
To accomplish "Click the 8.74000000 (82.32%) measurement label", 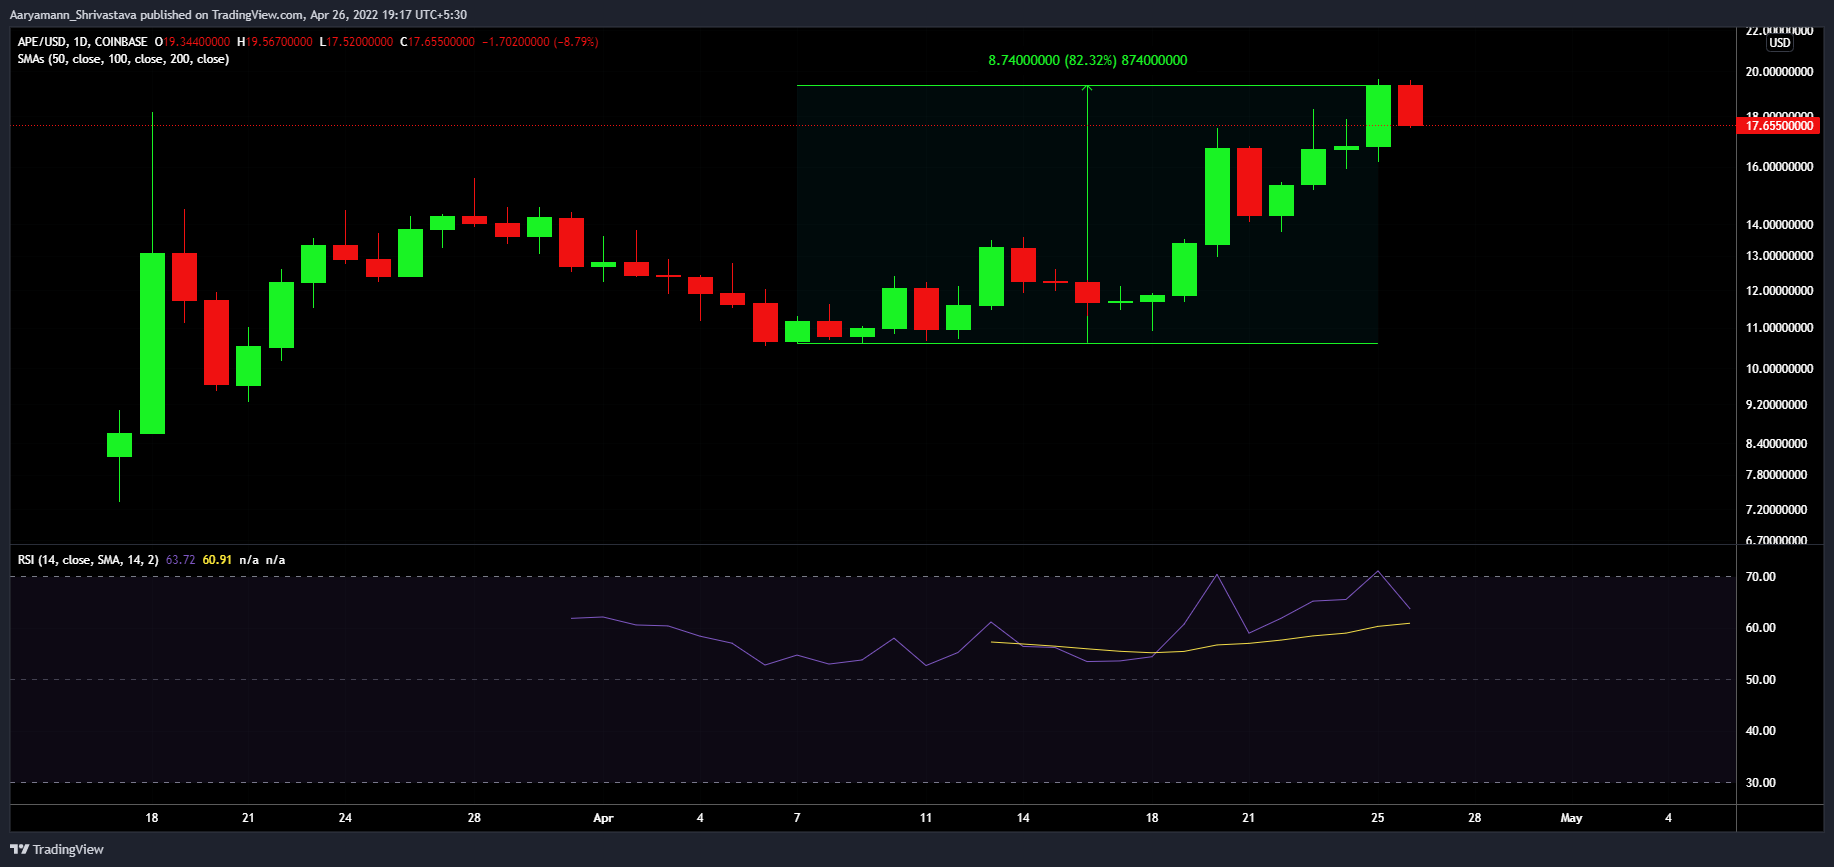I will [x=1088, y=61].
